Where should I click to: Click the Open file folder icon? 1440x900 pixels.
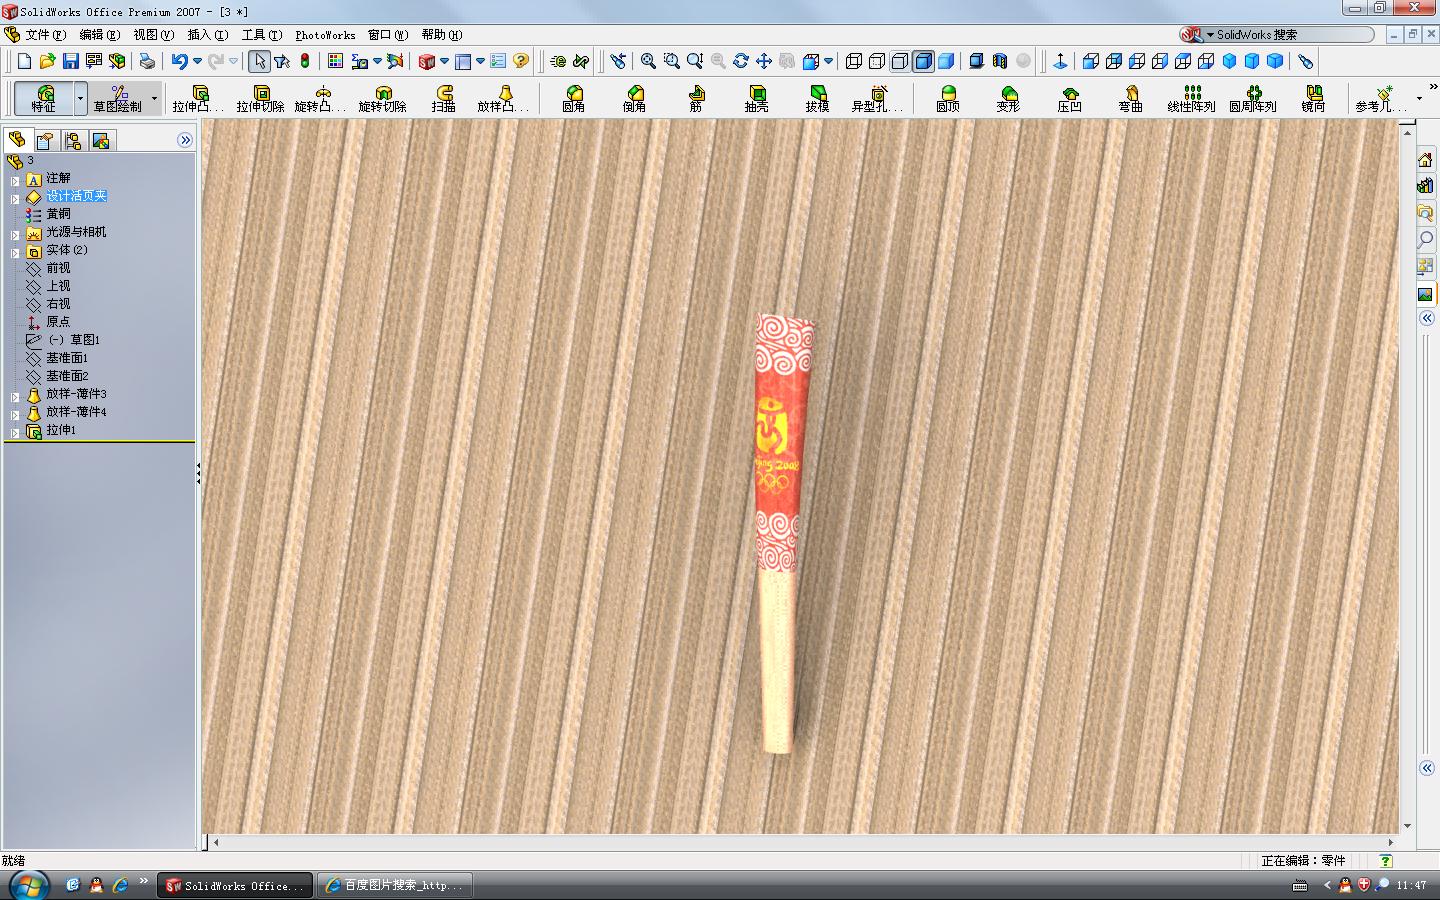pyautogui.click(x=47, y=61)
